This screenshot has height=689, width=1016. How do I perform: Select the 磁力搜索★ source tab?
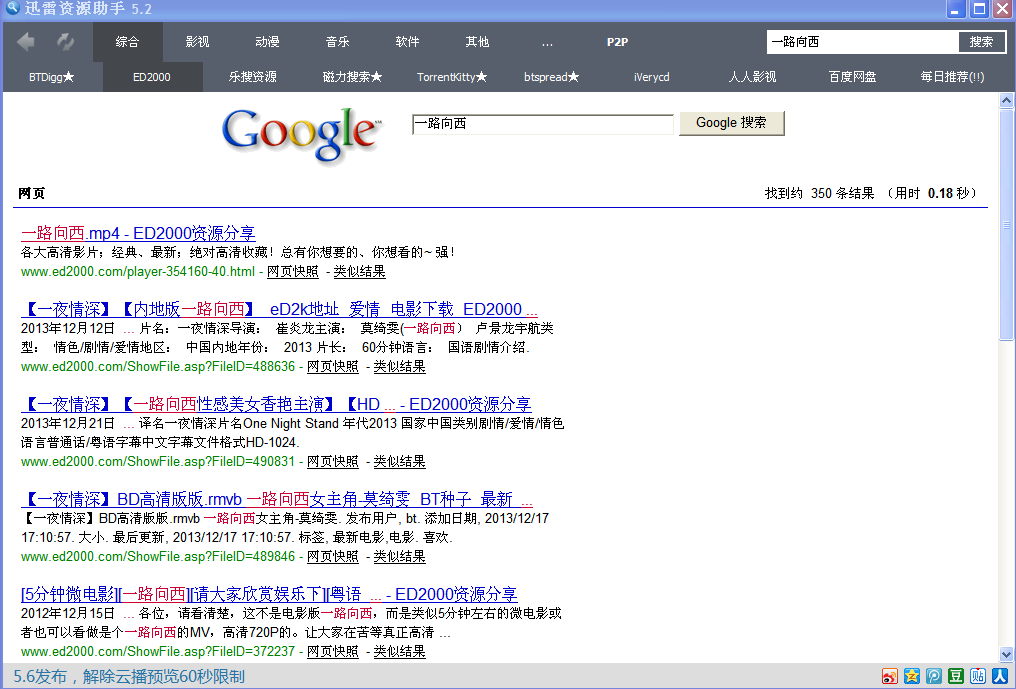[352, 76]
